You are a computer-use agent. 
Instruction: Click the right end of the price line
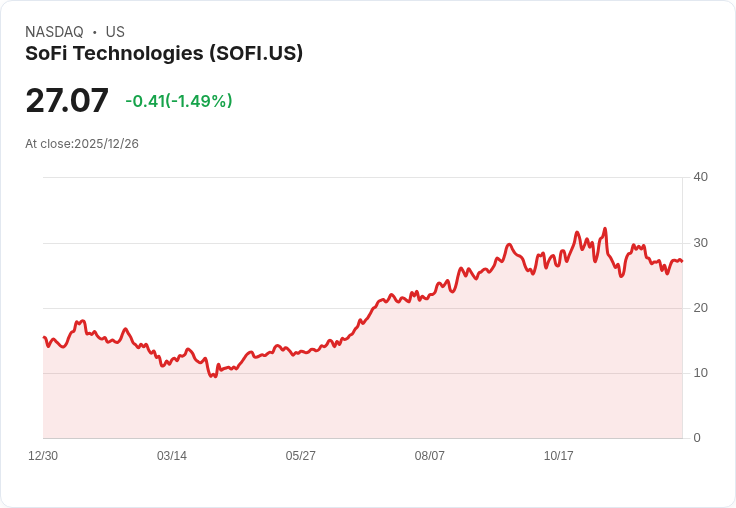[682, 261]
